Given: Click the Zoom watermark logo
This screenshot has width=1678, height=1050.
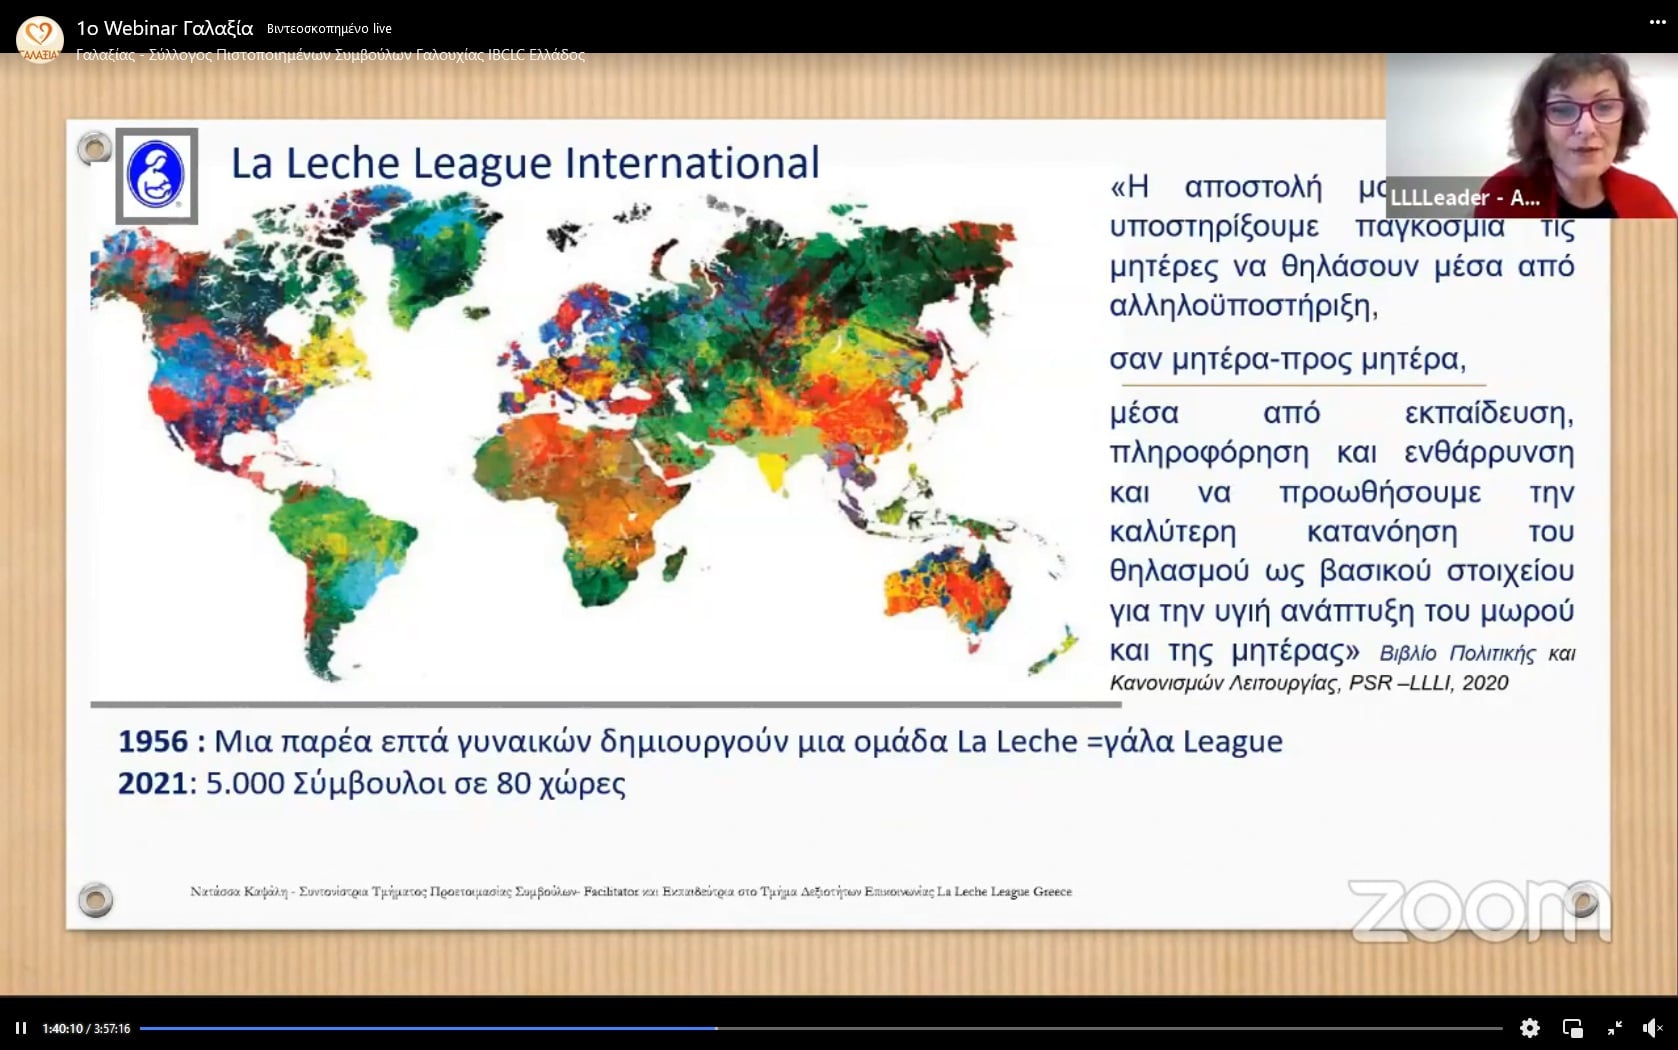Looking at the screenshot, I should tap(1478, 911).
